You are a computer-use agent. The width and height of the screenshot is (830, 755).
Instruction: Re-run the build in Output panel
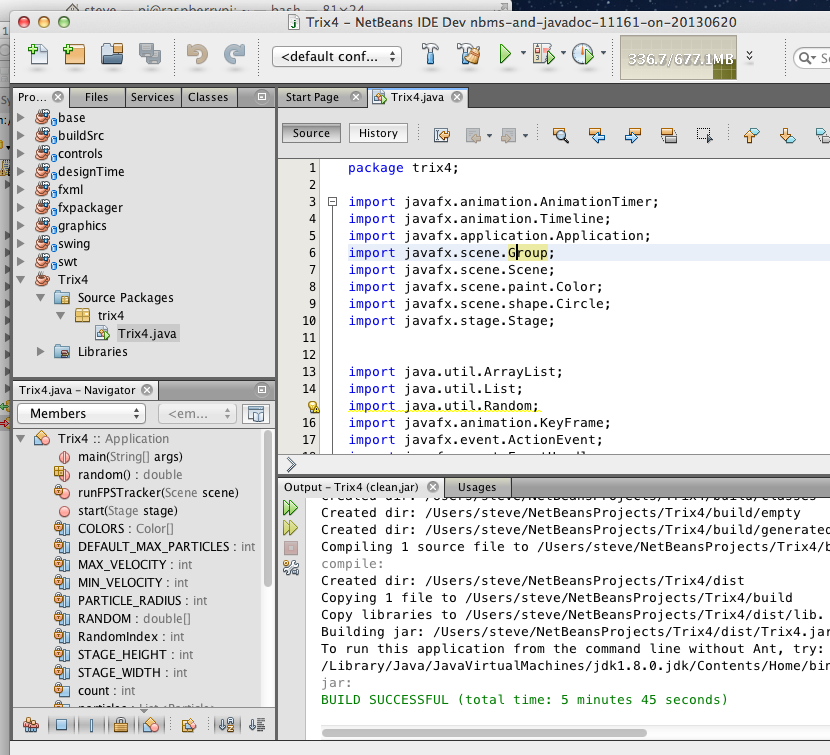[x=291, y=509]
